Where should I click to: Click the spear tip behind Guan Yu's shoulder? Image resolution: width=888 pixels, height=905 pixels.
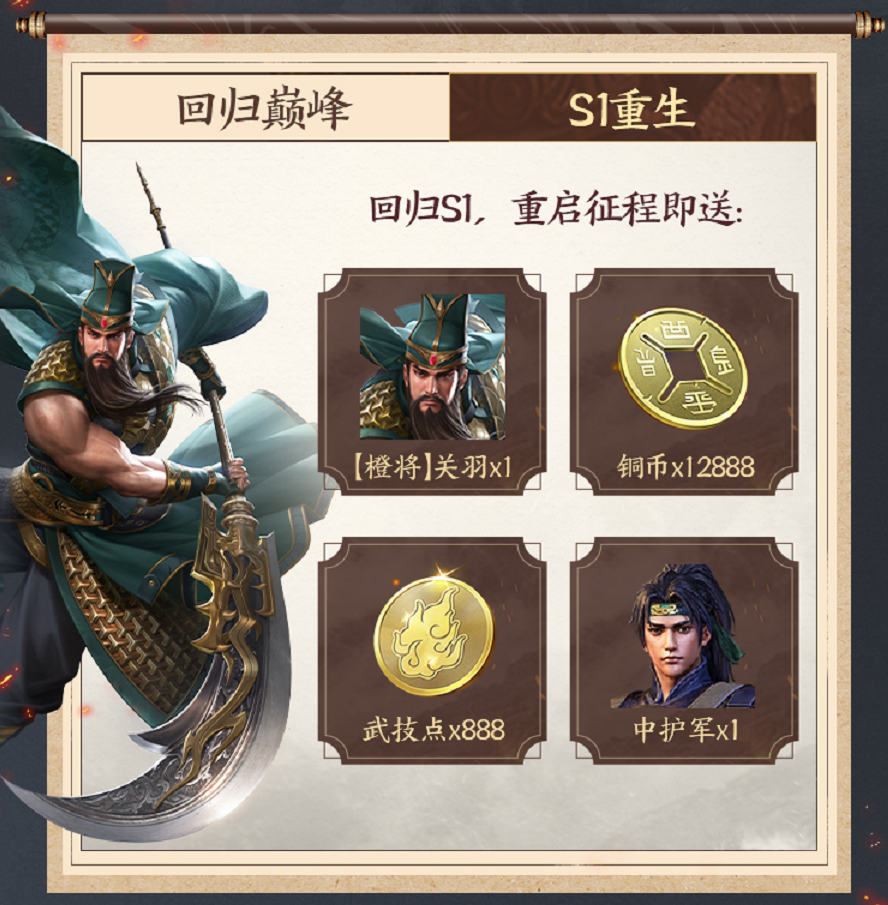pyautogui.click(x=145, y=188)
